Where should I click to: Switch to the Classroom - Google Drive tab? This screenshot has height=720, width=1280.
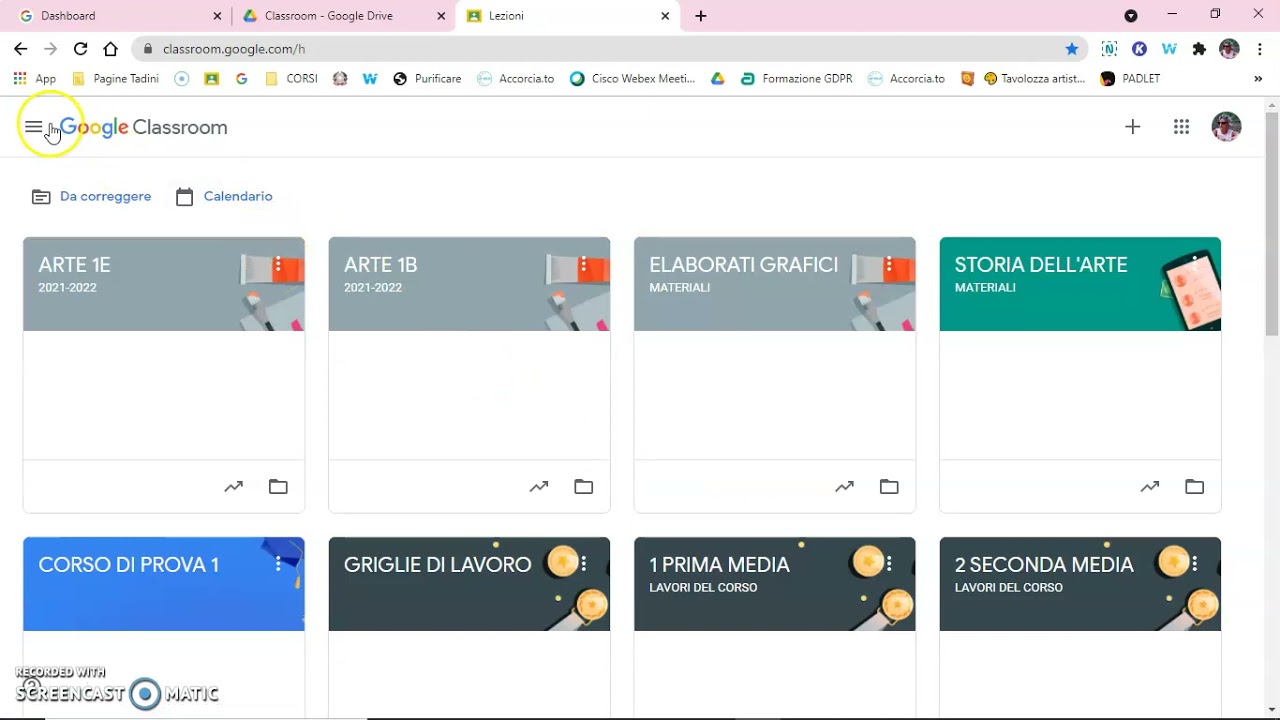point(343,16)
